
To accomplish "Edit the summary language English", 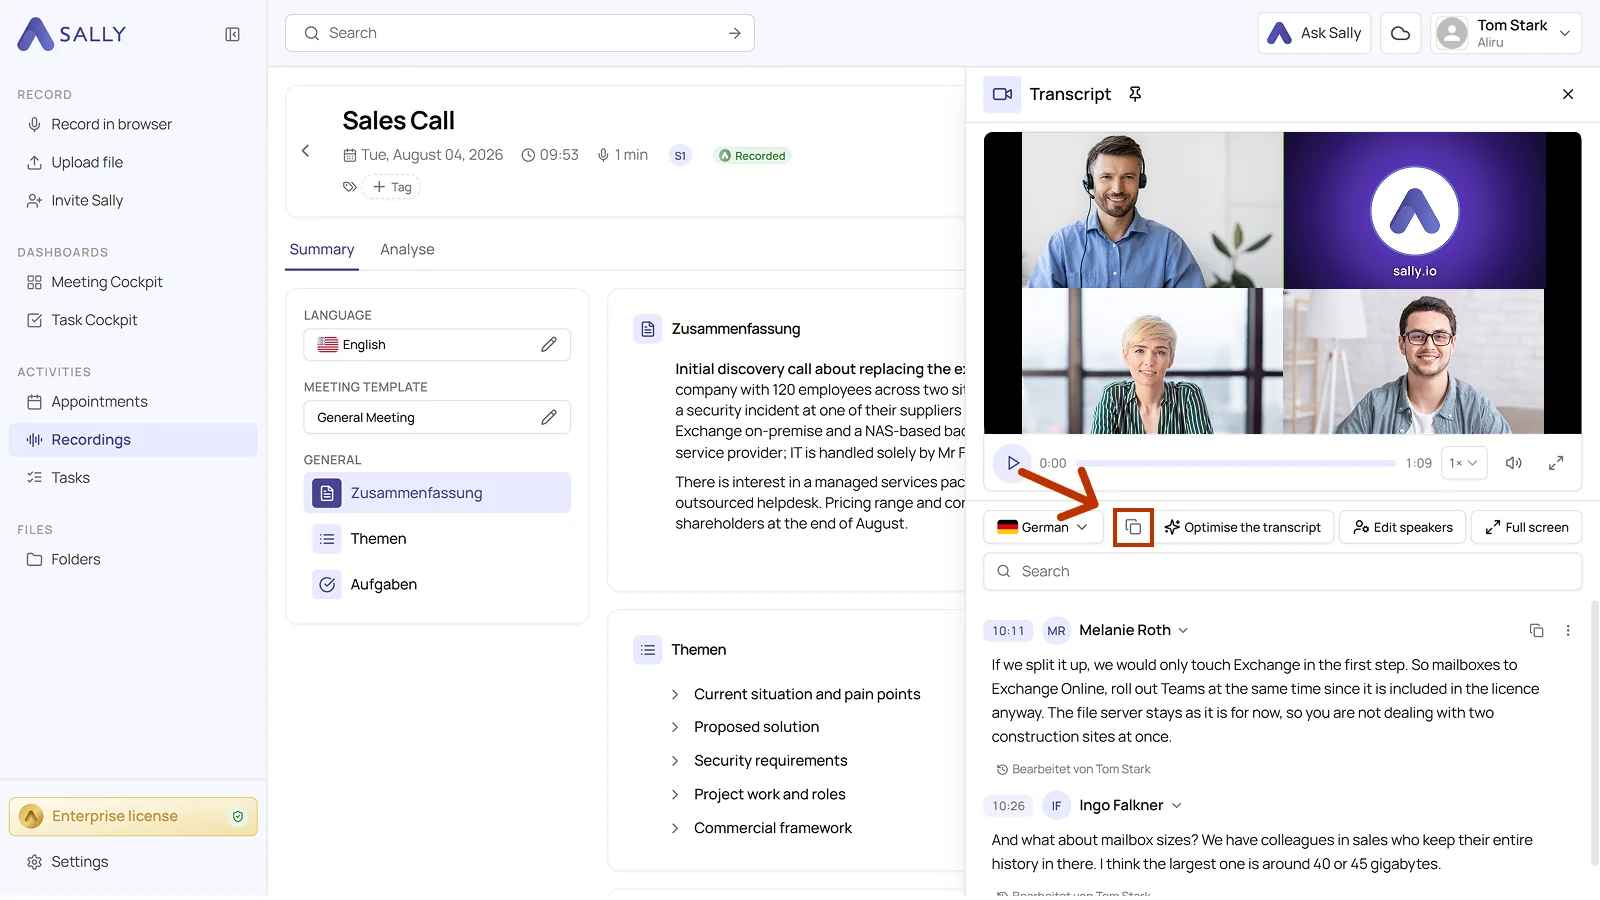I will pos(549,345).
